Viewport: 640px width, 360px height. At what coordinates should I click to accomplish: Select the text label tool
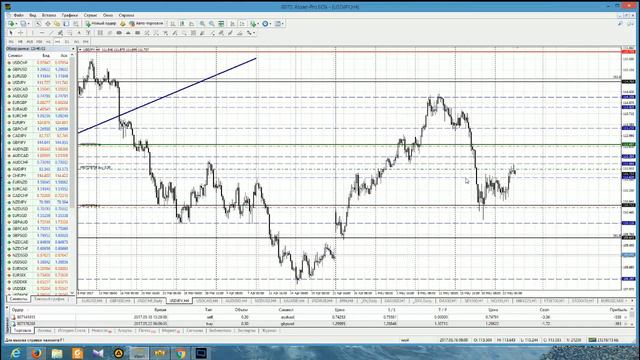[88, 33]
